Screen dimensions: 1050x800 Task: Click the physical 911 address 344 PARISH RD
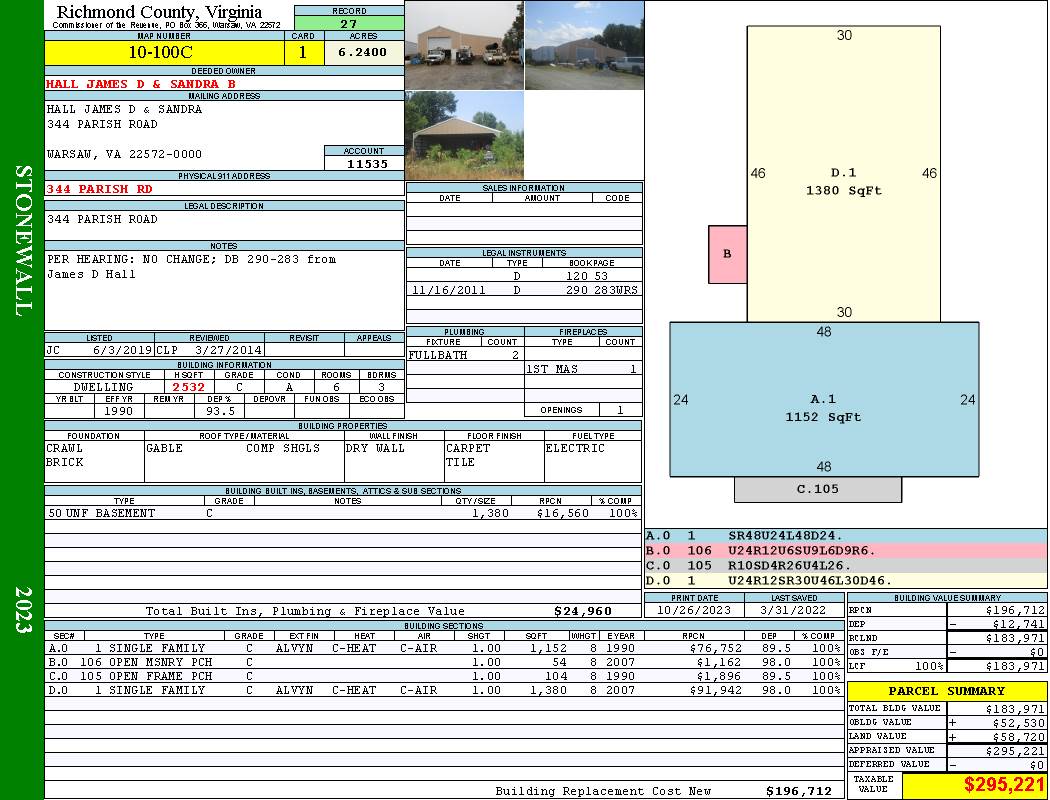tap(100, 189)
